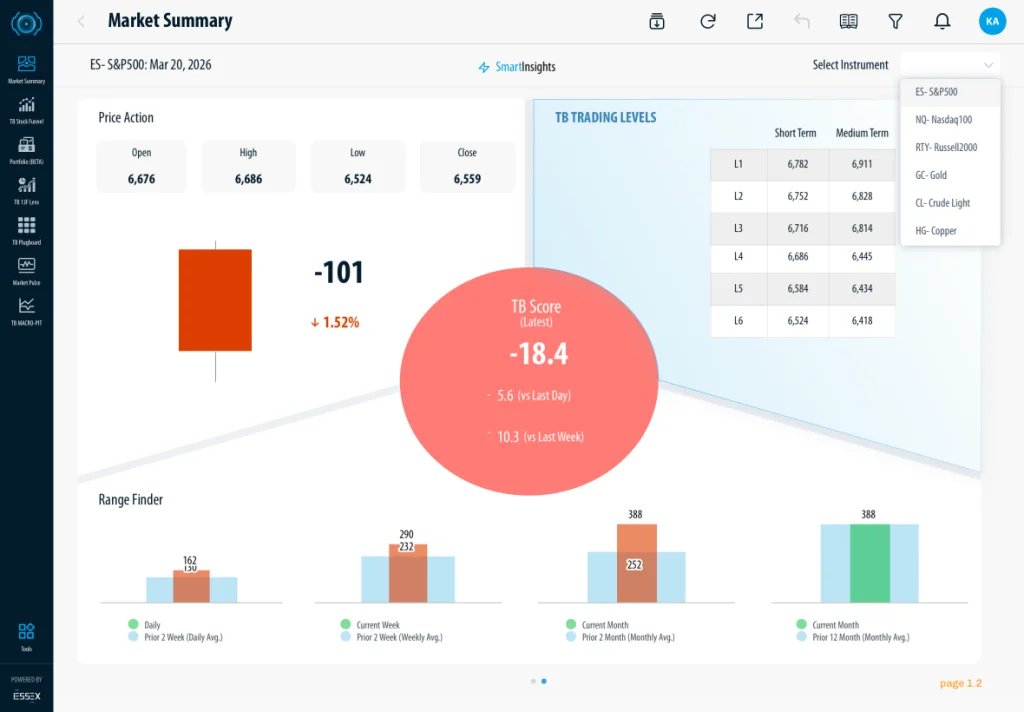Click the download icon in the header
The width and height of the screenshot is (1024, 712).
pyautogui.click(x=657, y=21)
